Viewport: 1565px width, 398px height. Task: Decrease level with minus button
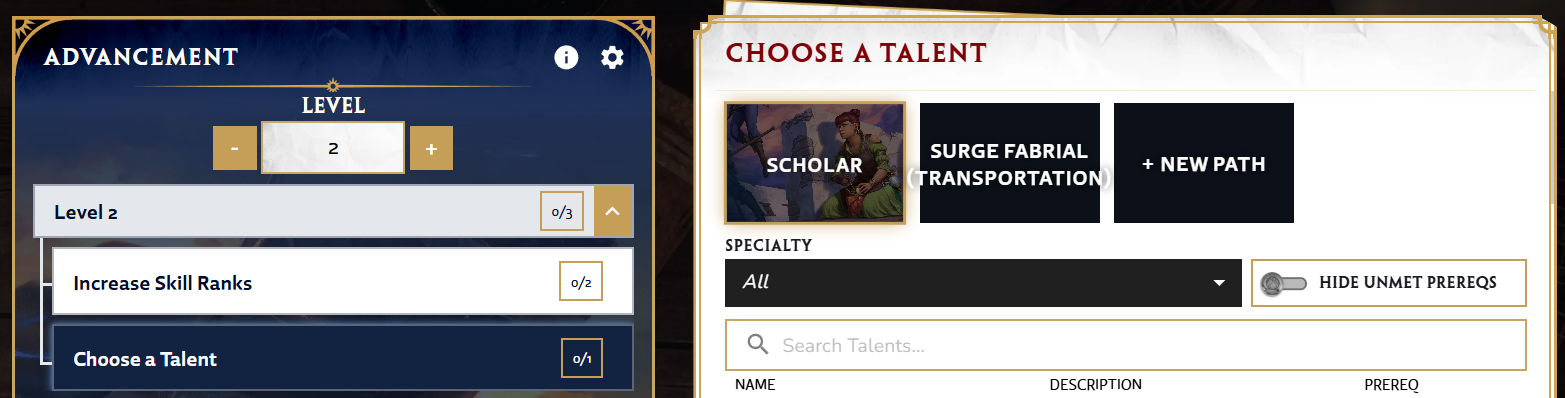[234, 149]
